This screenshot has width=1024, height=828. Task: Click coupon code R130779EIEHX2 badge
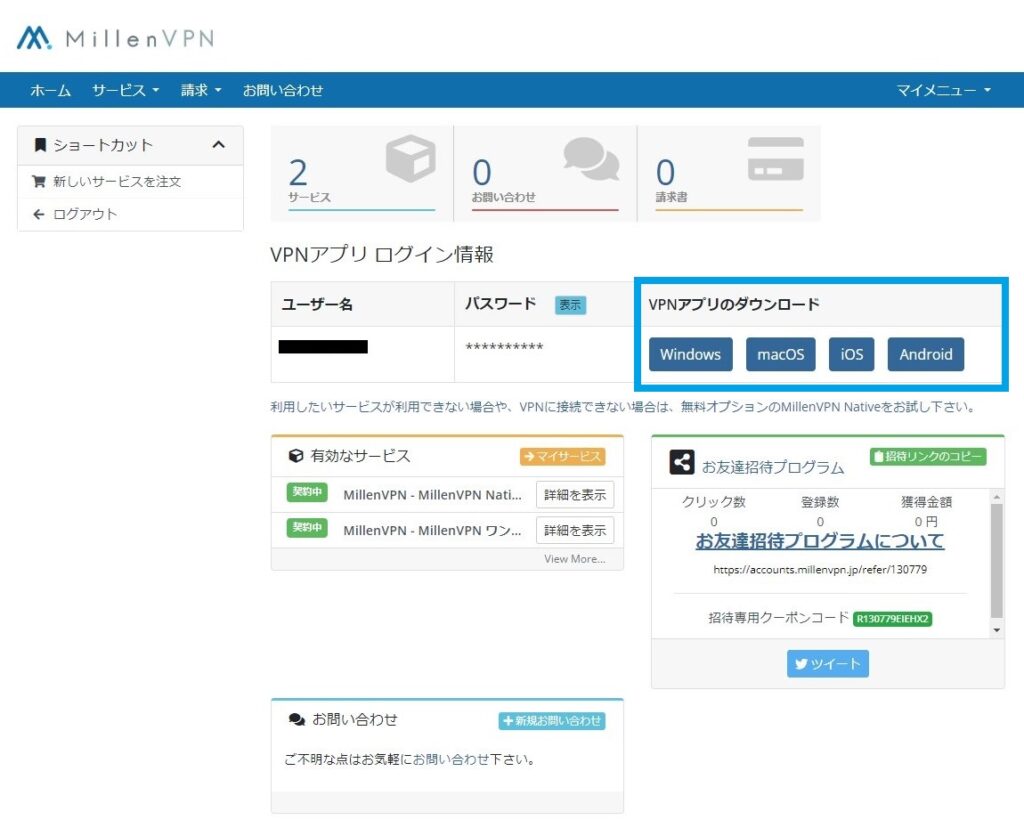pos(893,618)
